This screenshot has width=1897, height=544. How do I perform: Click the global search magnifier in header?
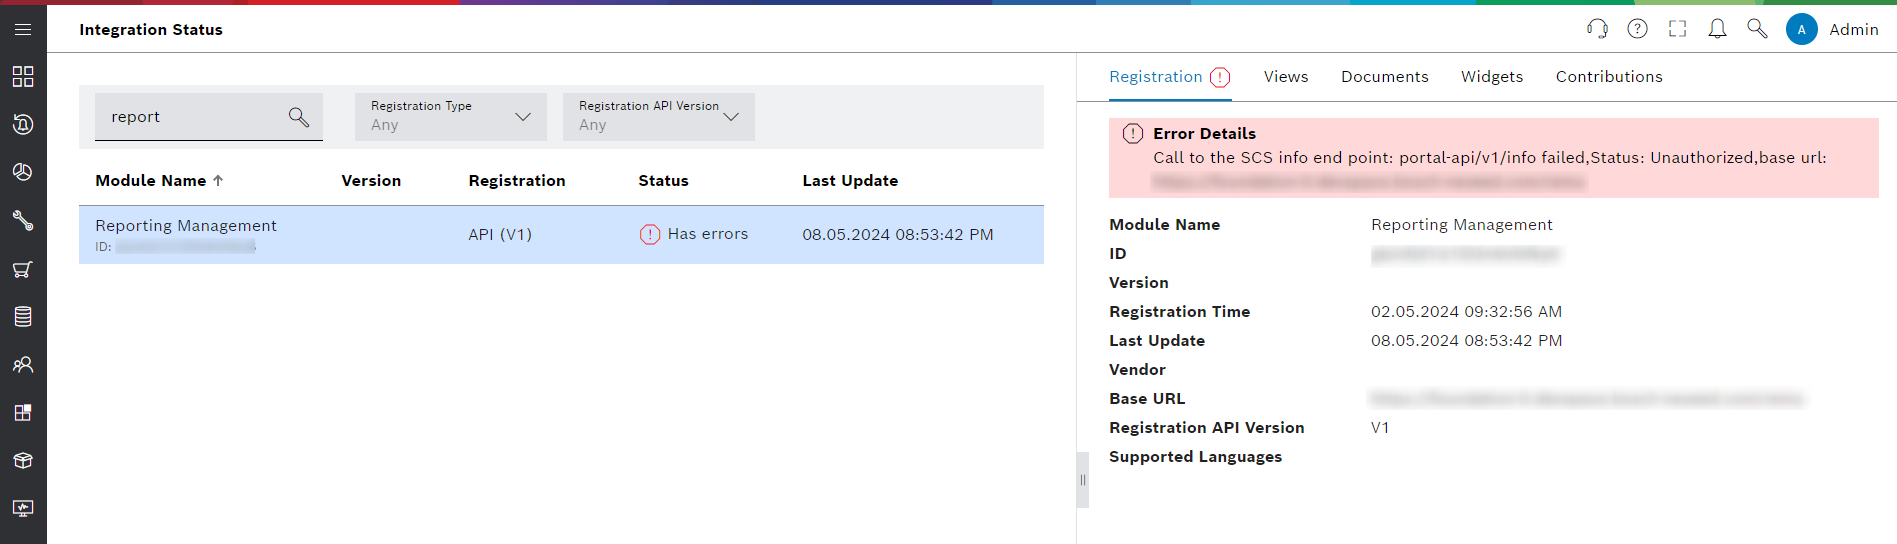click(x=1757, y=29)
